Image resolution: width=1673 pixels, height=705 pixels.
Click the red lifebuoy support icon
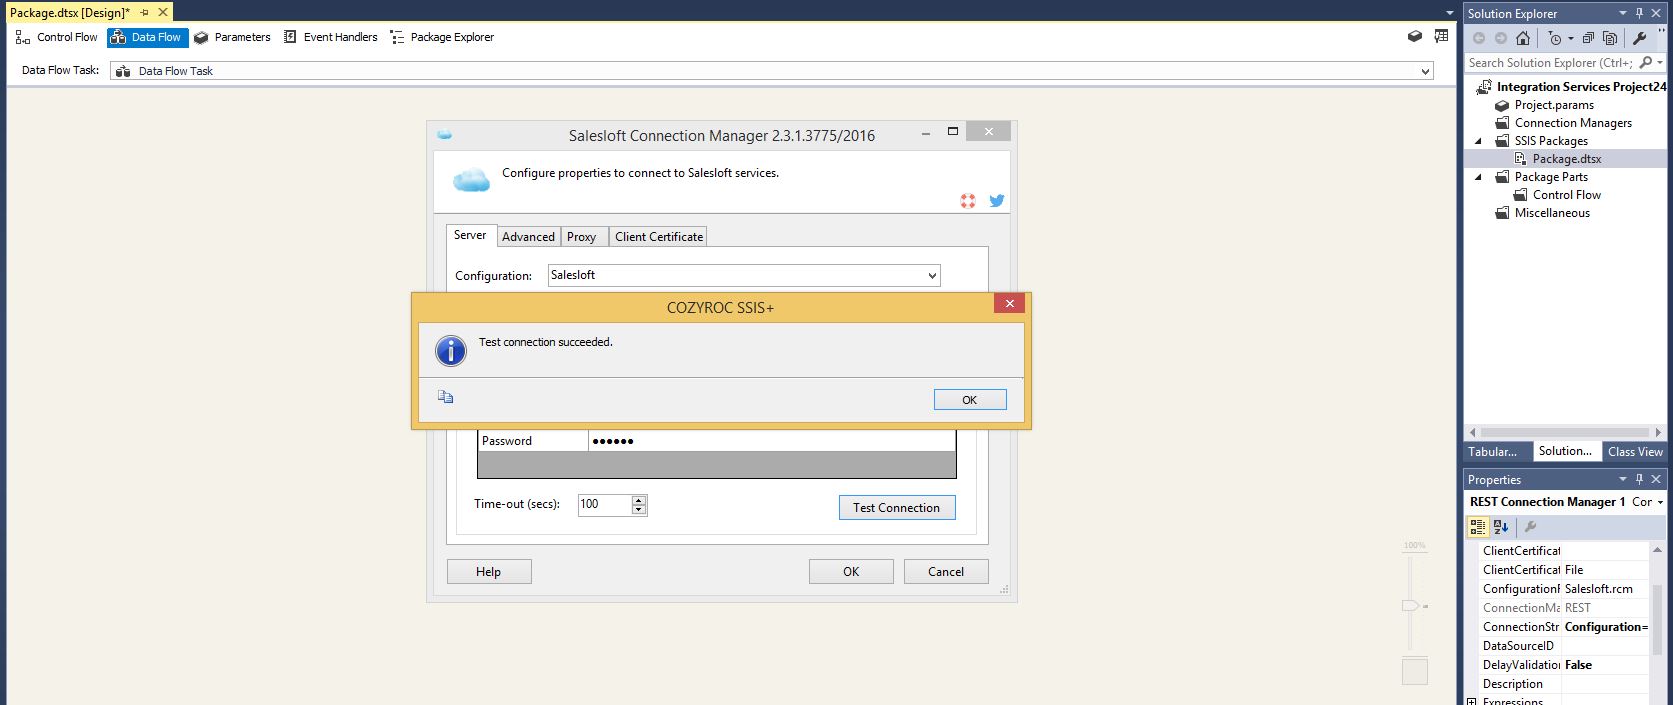(x=968, y=201)
